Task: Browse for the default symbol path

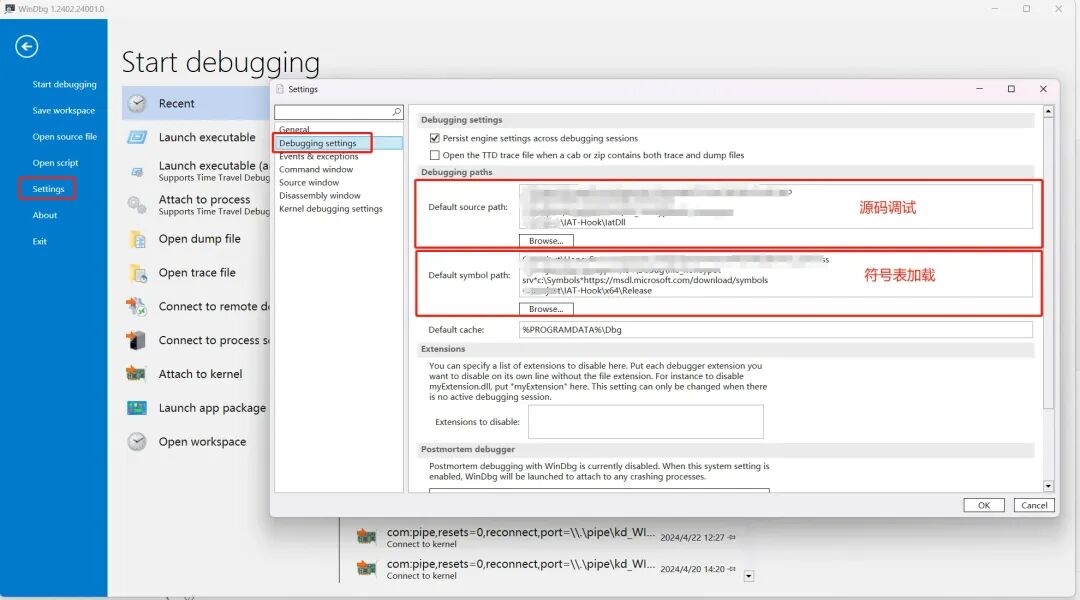Action: [x=546, y=309]
